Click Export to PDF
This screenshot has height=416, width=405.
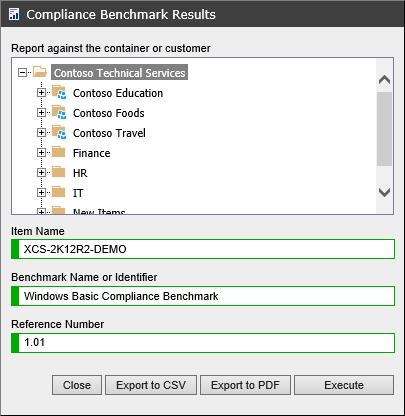245,385
